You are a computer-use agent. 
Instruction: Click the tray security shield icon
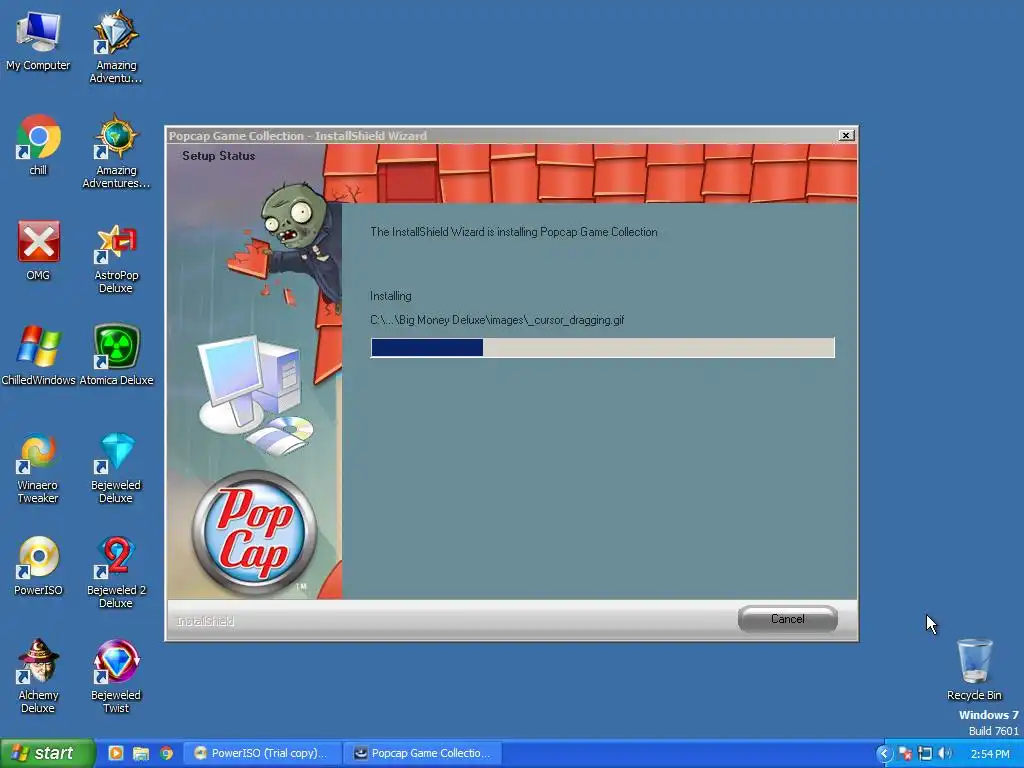pyautogui.click(x=904, y=754)
